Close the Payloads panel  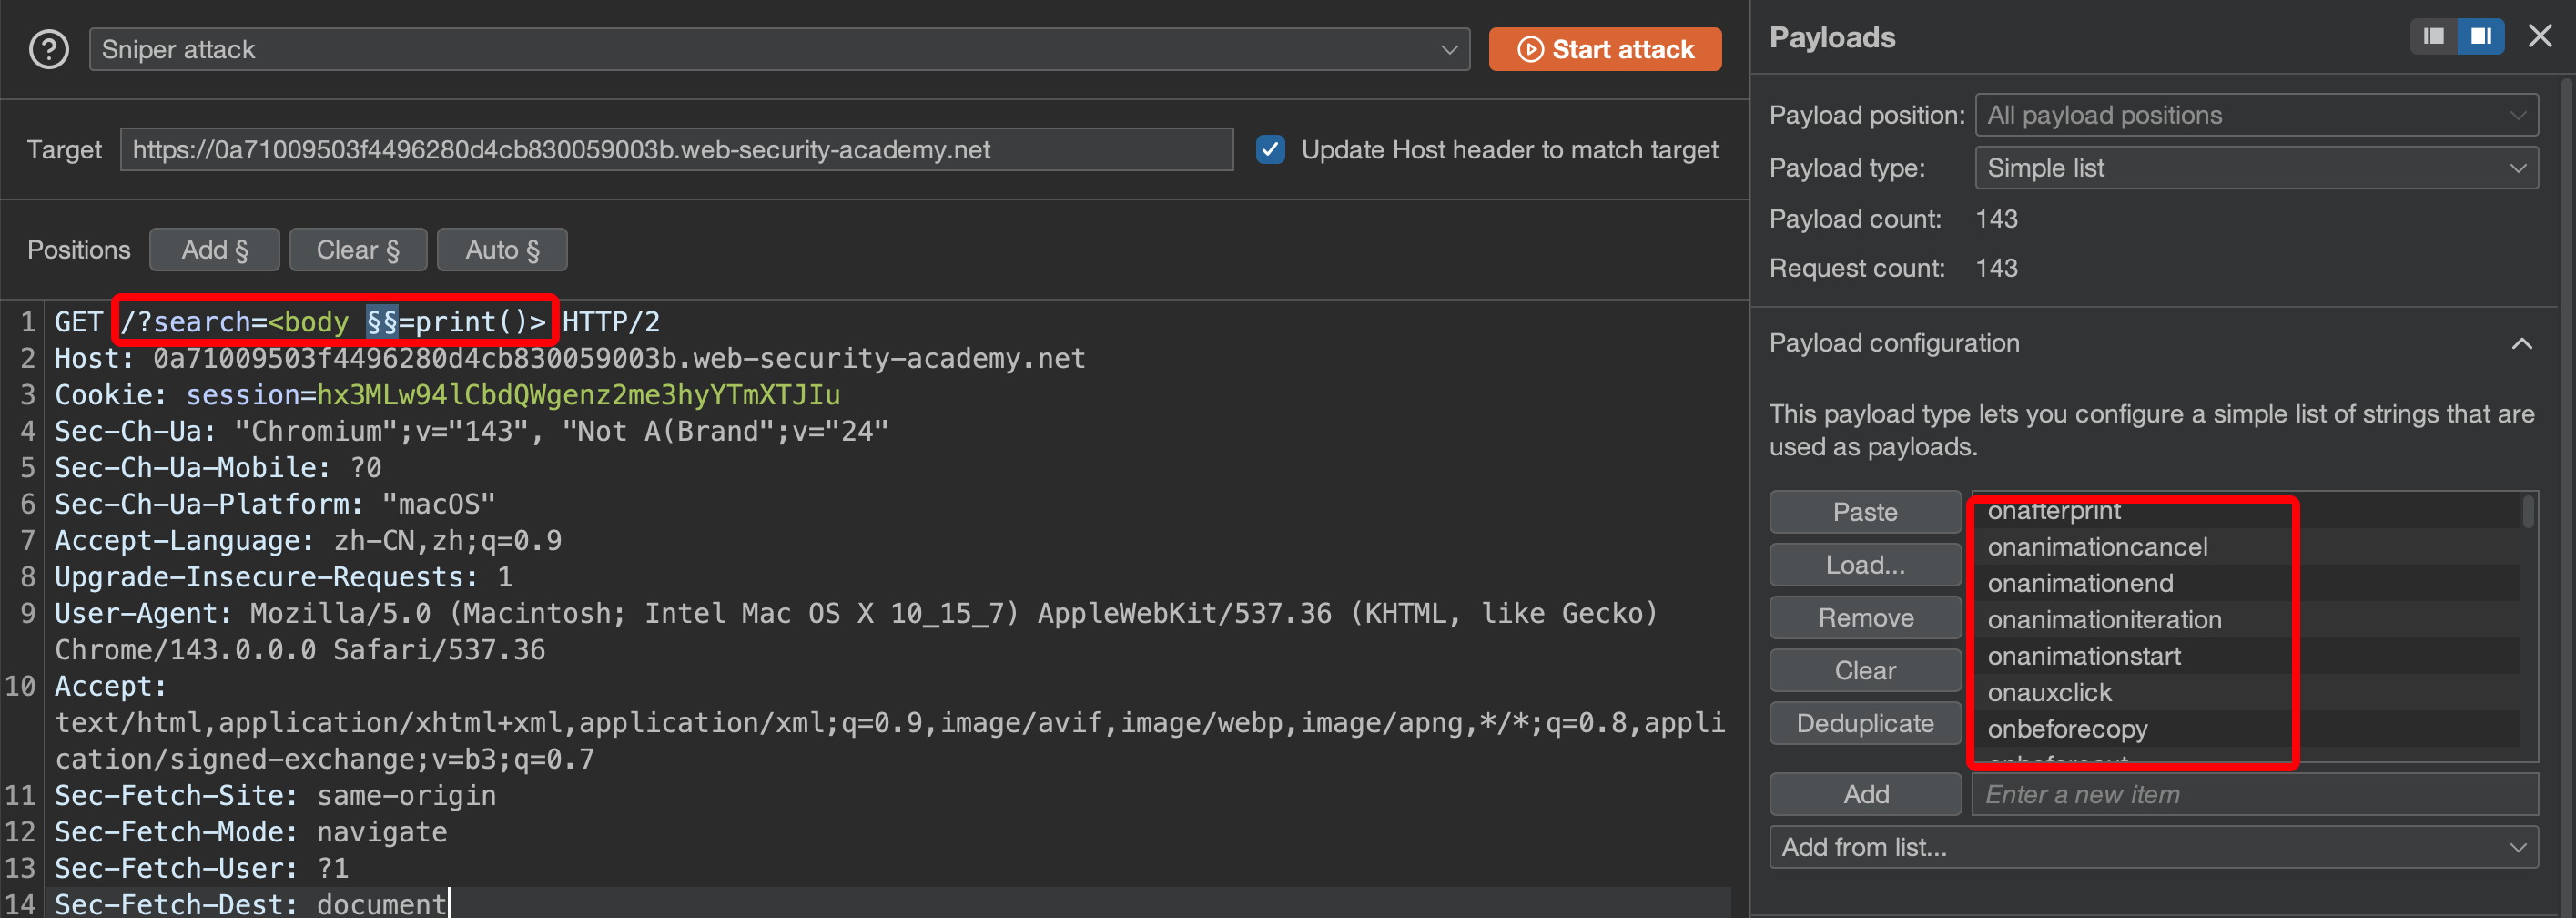(2540, 37)
